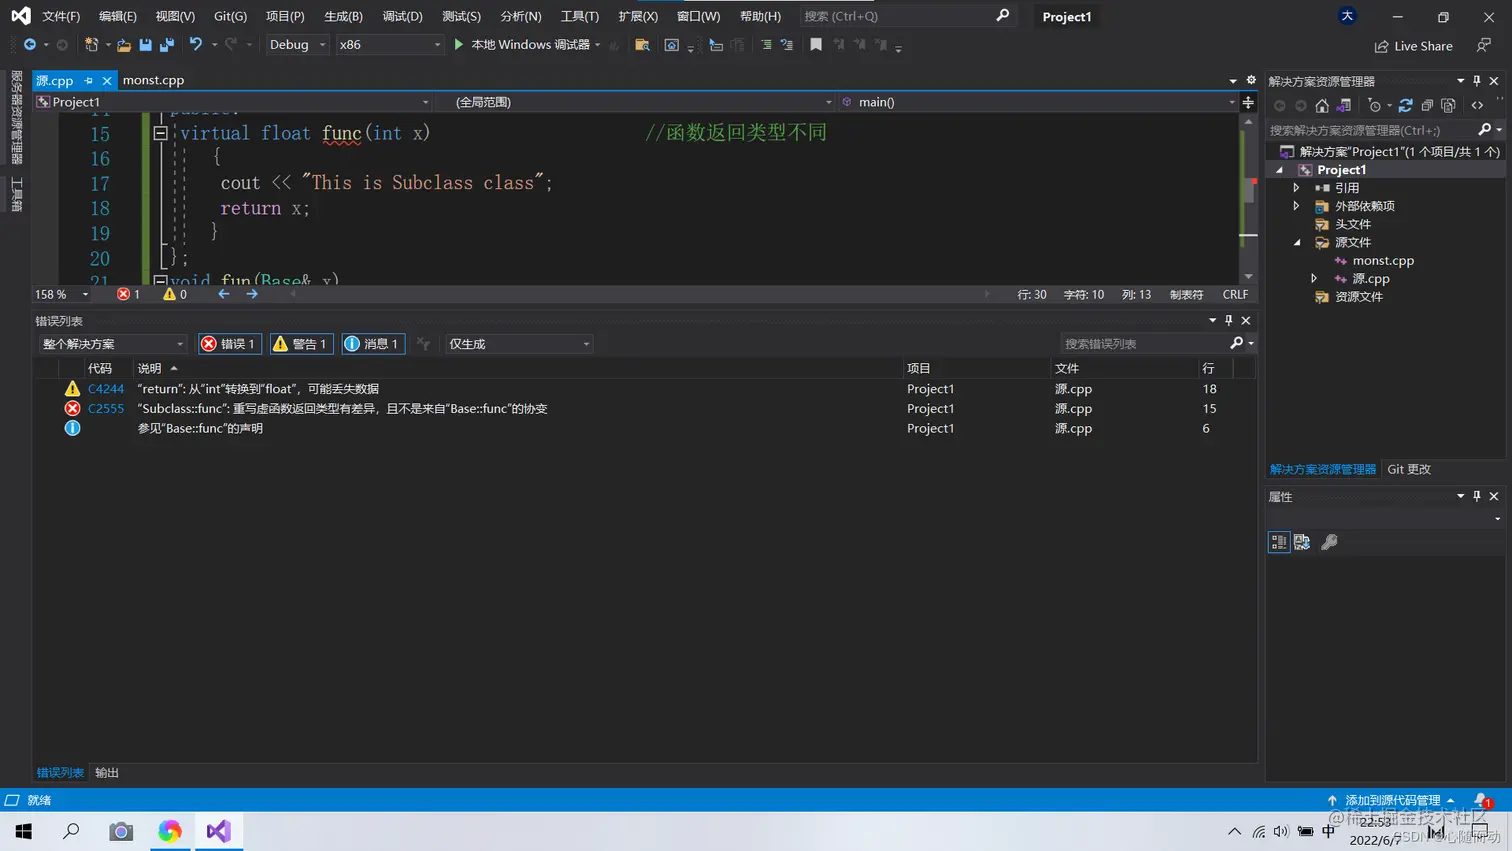This screenshot has height=851, width=1512.
Task: Open the Debug configuration dropdown
Action: [x=297, y=45]
